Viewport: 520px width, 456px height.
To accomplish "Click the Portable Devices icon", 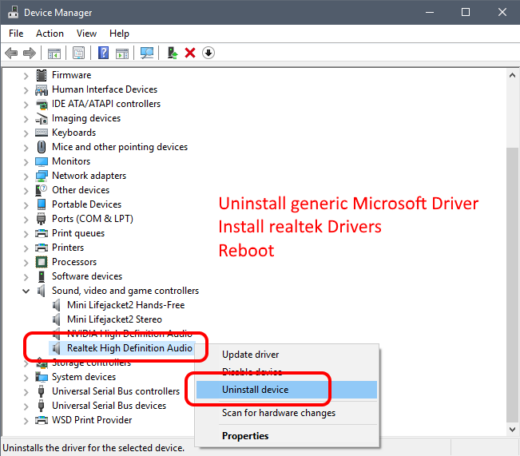I will 41,204.
